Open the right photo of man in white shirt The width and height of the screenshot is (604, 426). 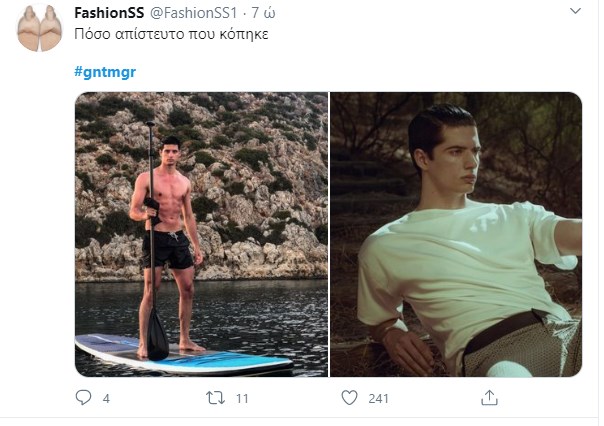pos(456,234)
